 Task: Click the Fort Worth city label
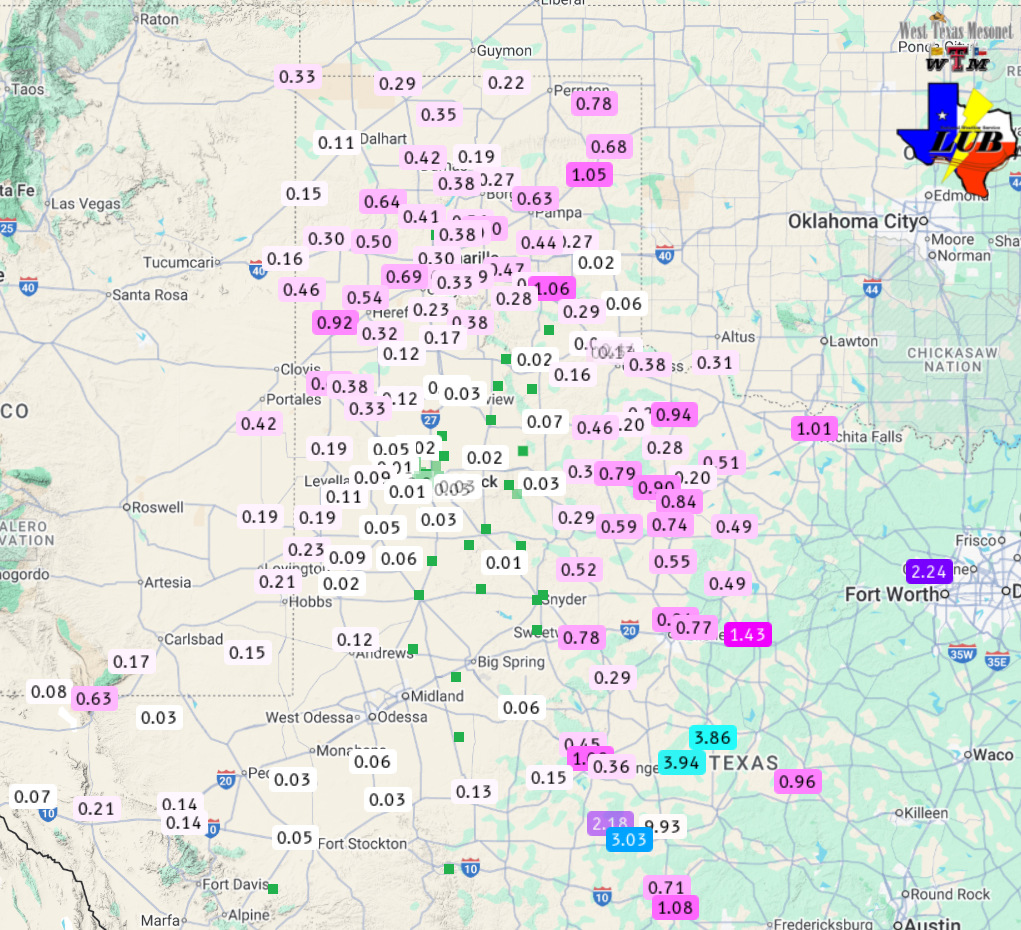pos(890,594)
